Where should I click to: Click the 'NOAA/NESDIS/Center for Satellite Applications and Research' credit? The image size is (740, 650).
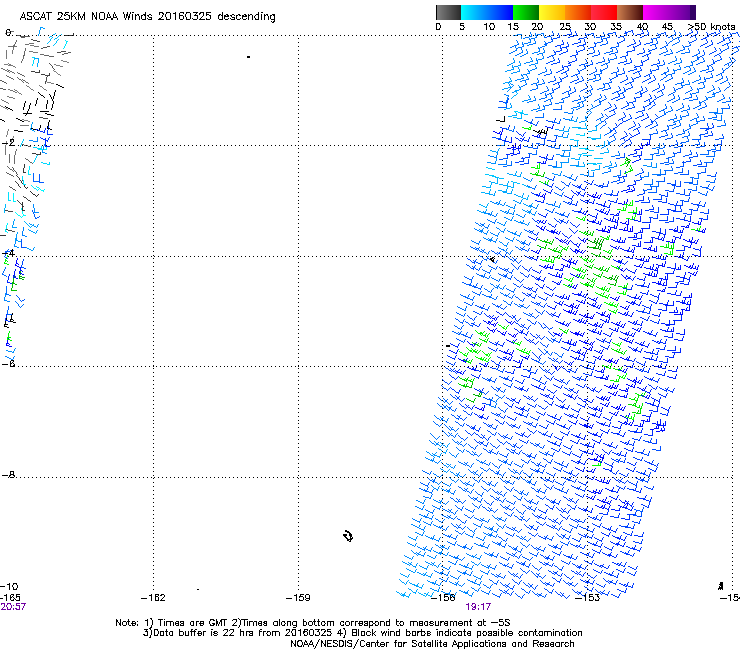click(x=432, y=644)
